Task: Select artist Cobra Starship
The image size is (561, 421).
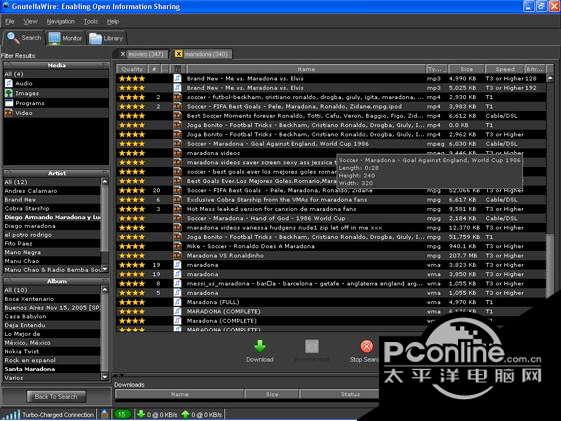Action: [52, 209]
